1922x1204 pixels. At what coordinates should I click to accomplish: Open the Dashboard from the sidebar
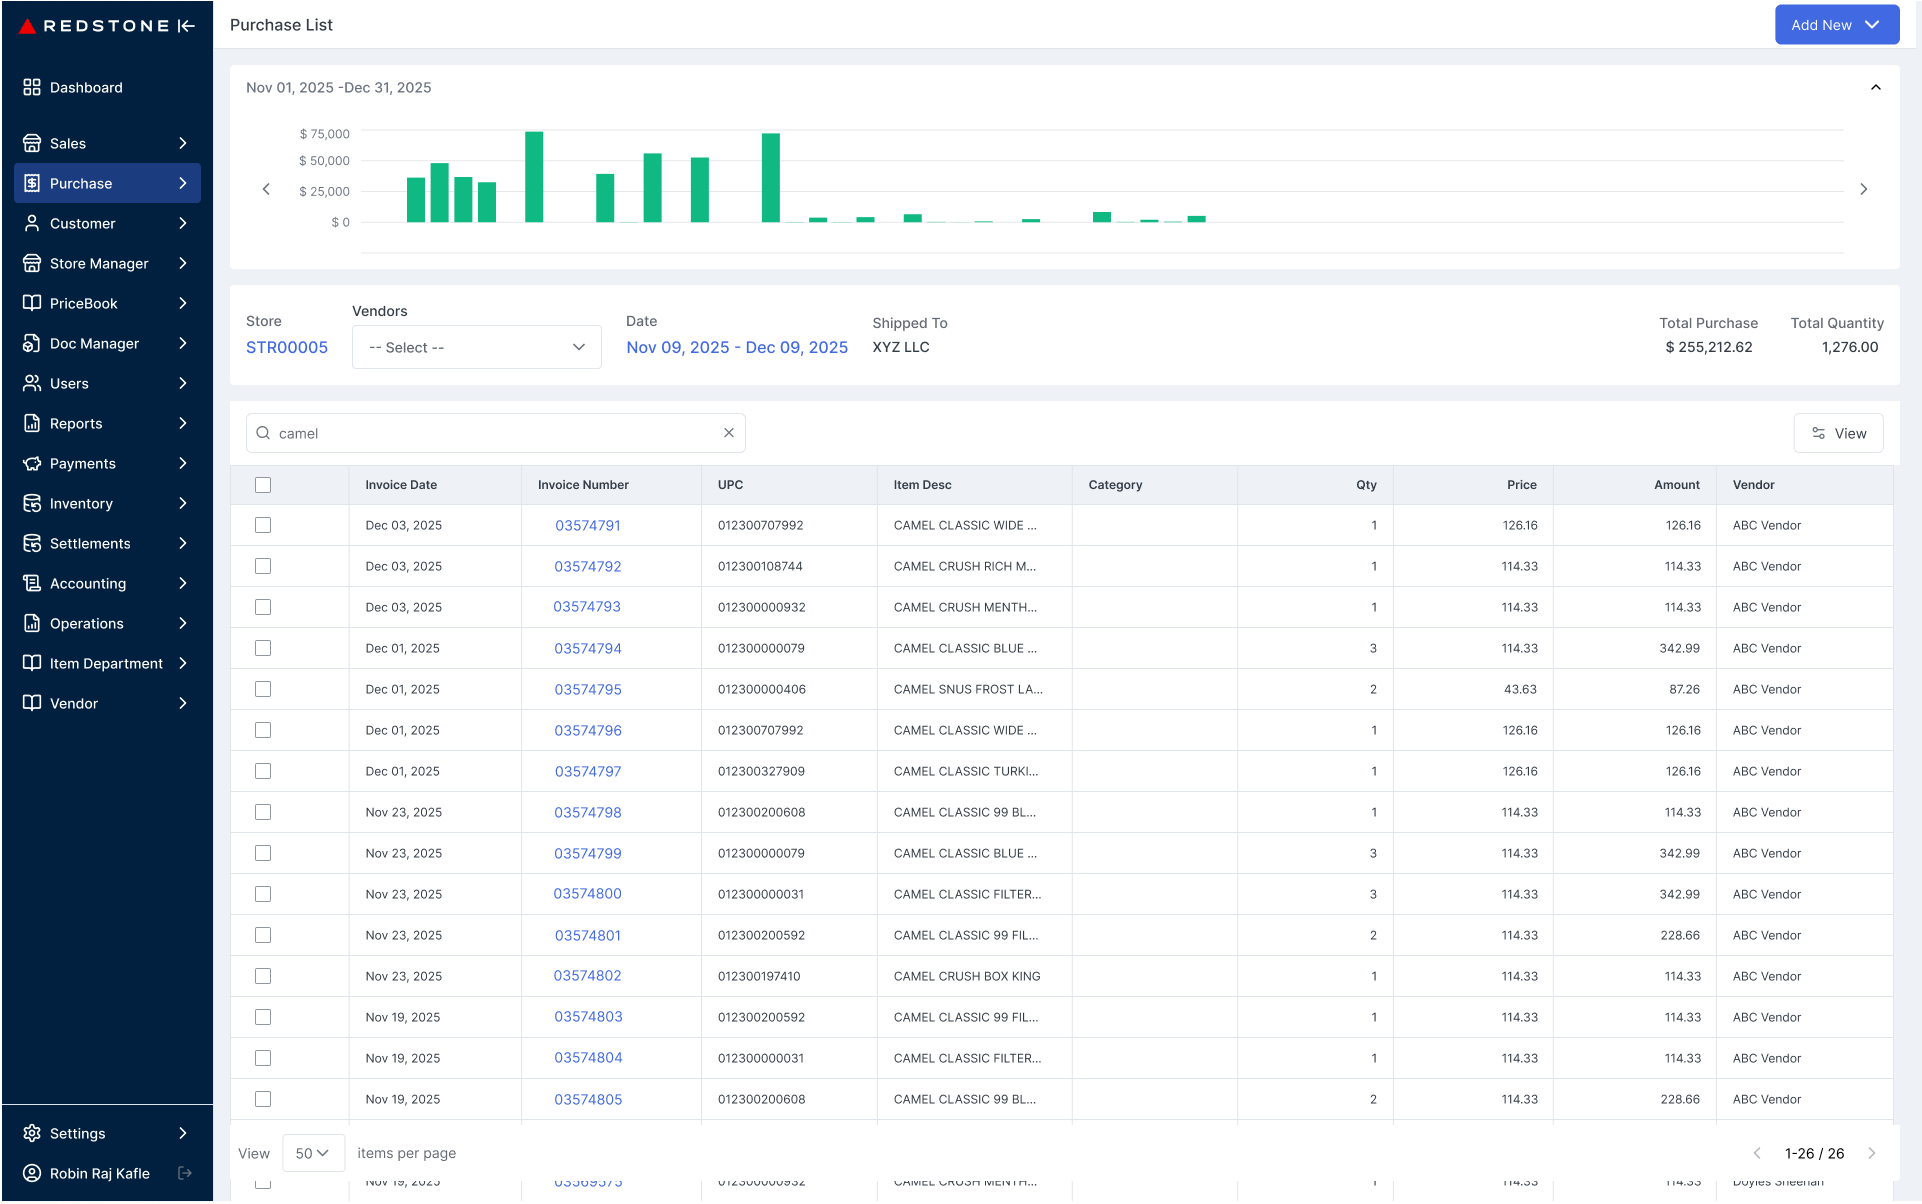pyautogui.click(x=86, y=87)
